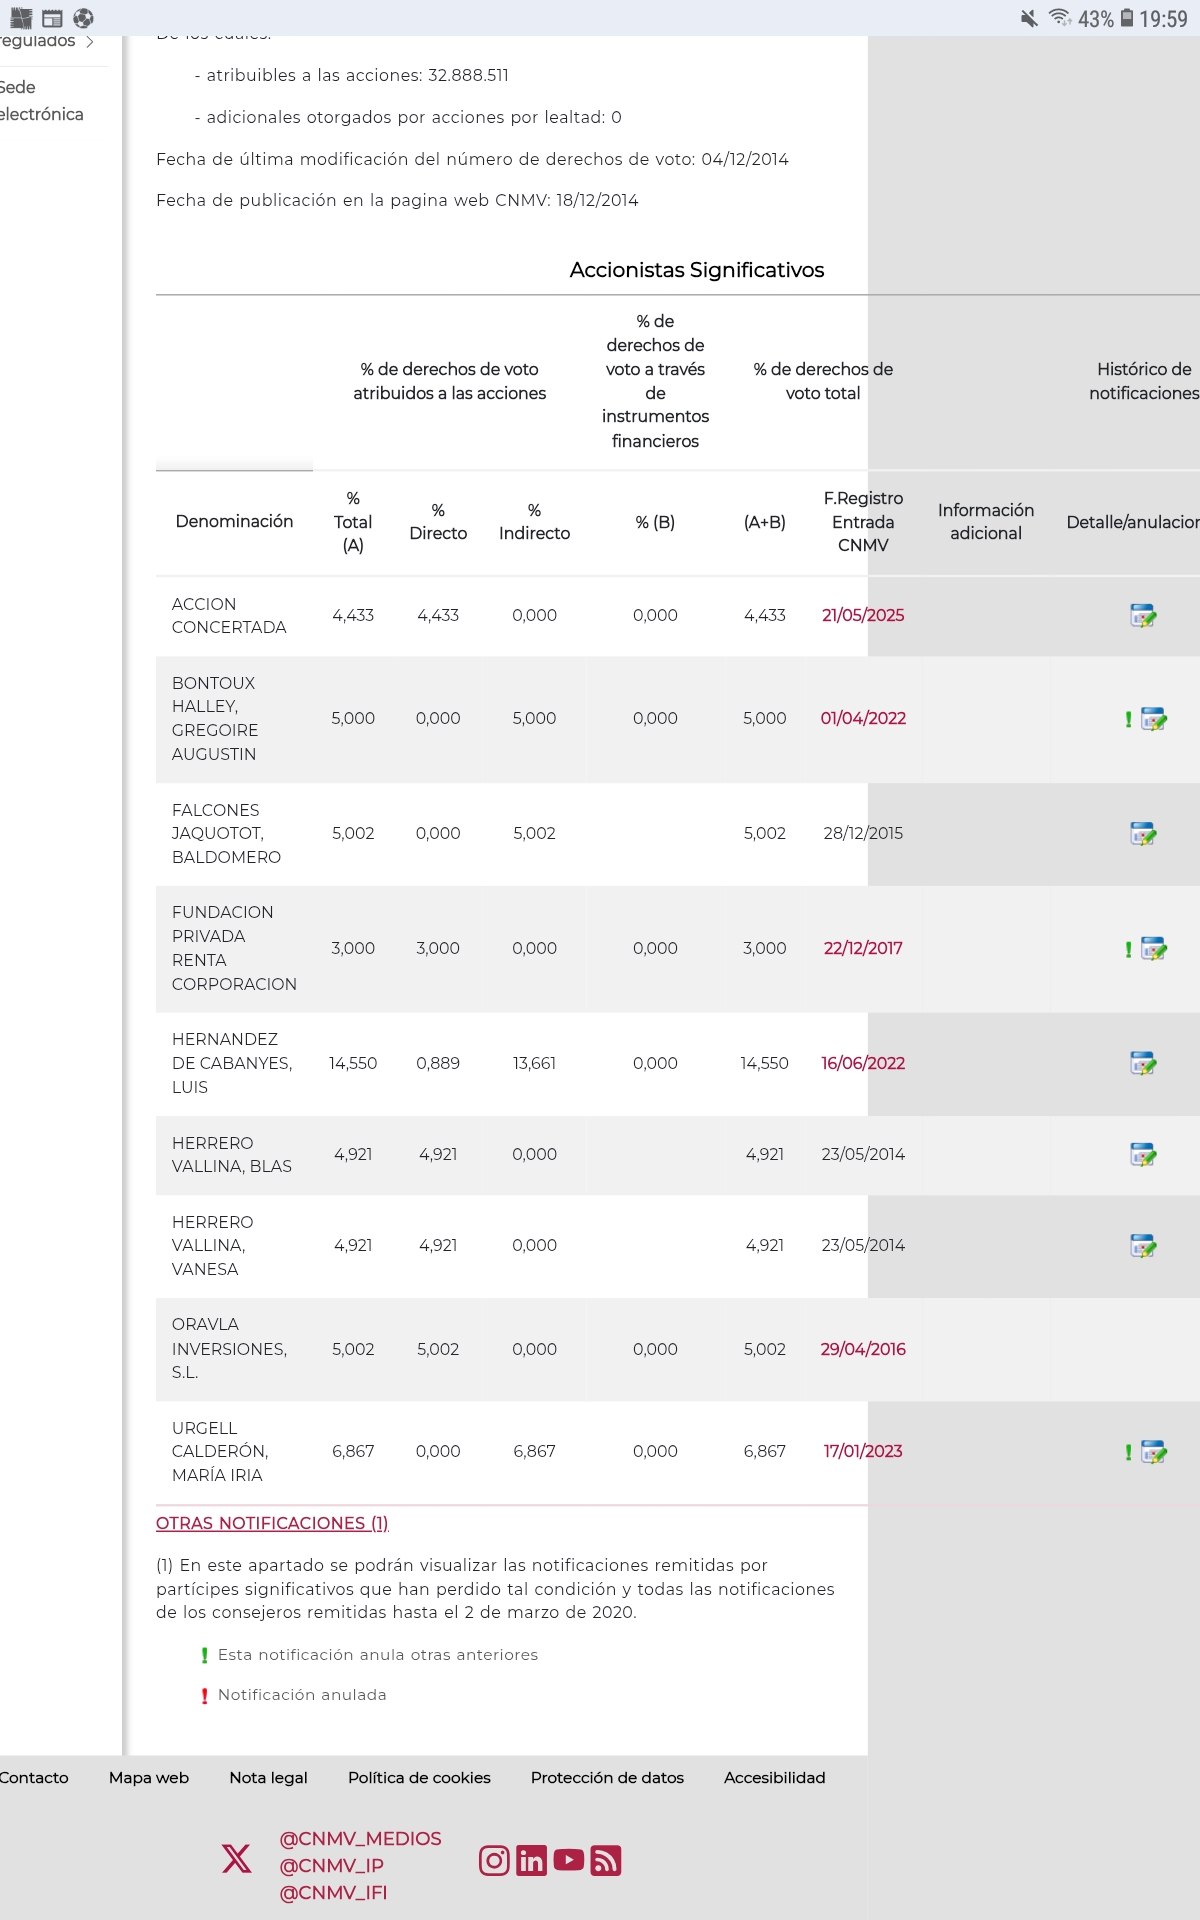Open CNMV Instagram icon
1200x1920 pixels.
pyautogui.click(x=494, y=1860)
